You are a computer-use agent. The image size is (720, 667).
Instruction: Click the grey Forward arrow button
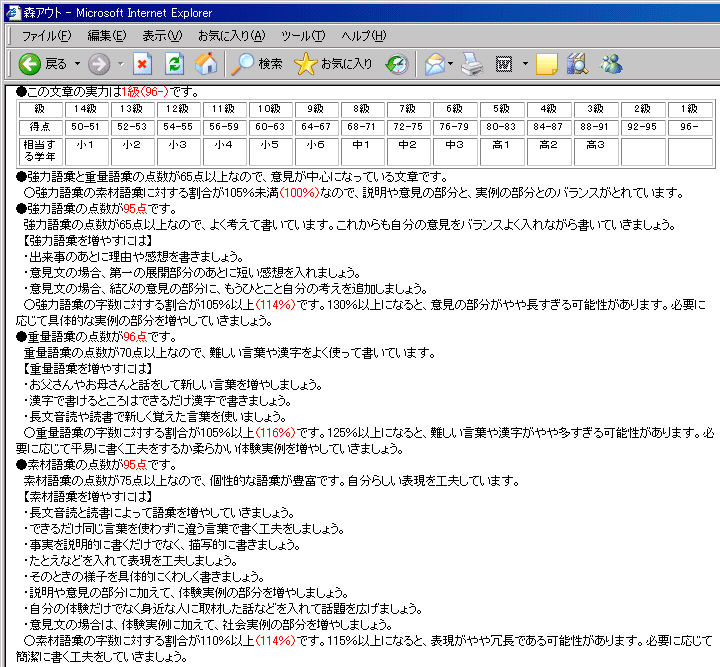tap(99, 64)
